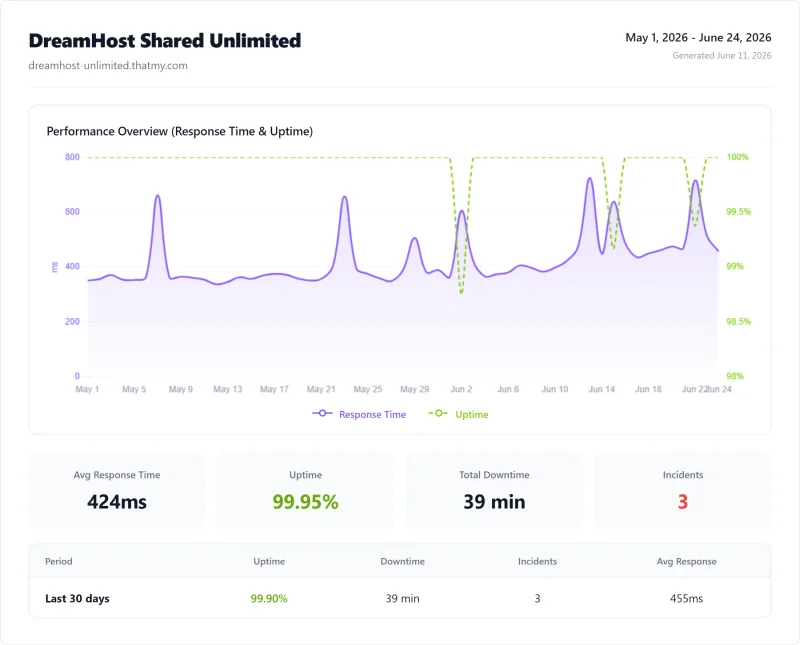Image resolution: width=800 pixels, height=645 pixels.
Task: Click the Downtime column header
Action: pos(403,561)
